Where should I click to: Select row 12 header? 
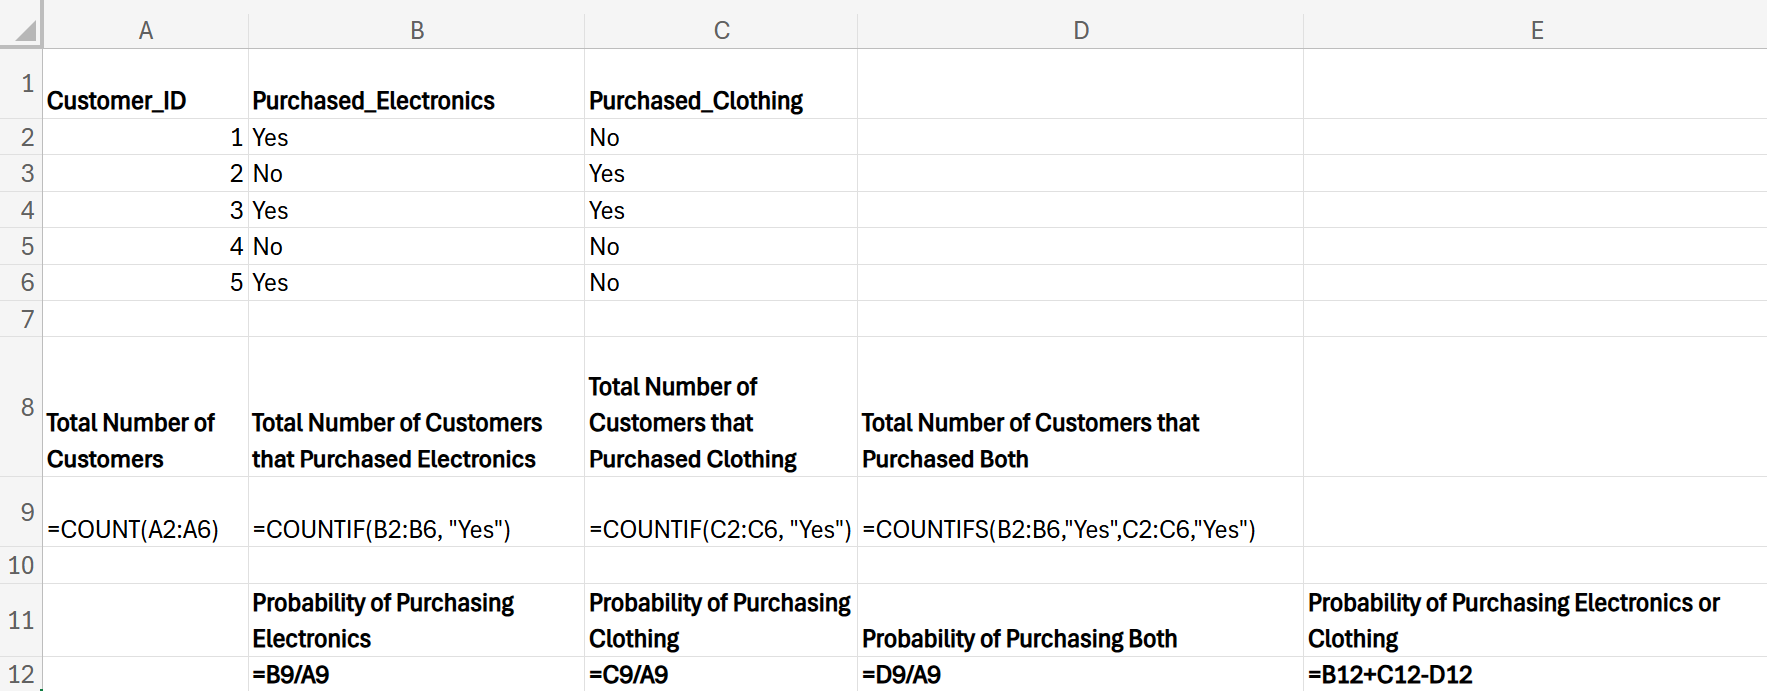(22, 674)
